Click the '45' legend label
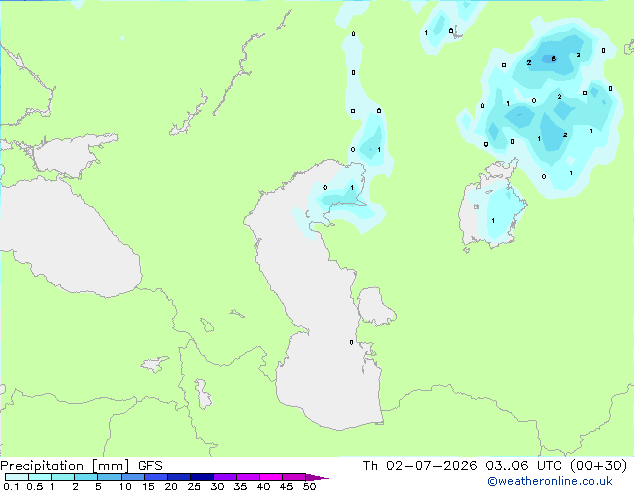The width and height of the screenshot is (634, 490). coord(286,486)
